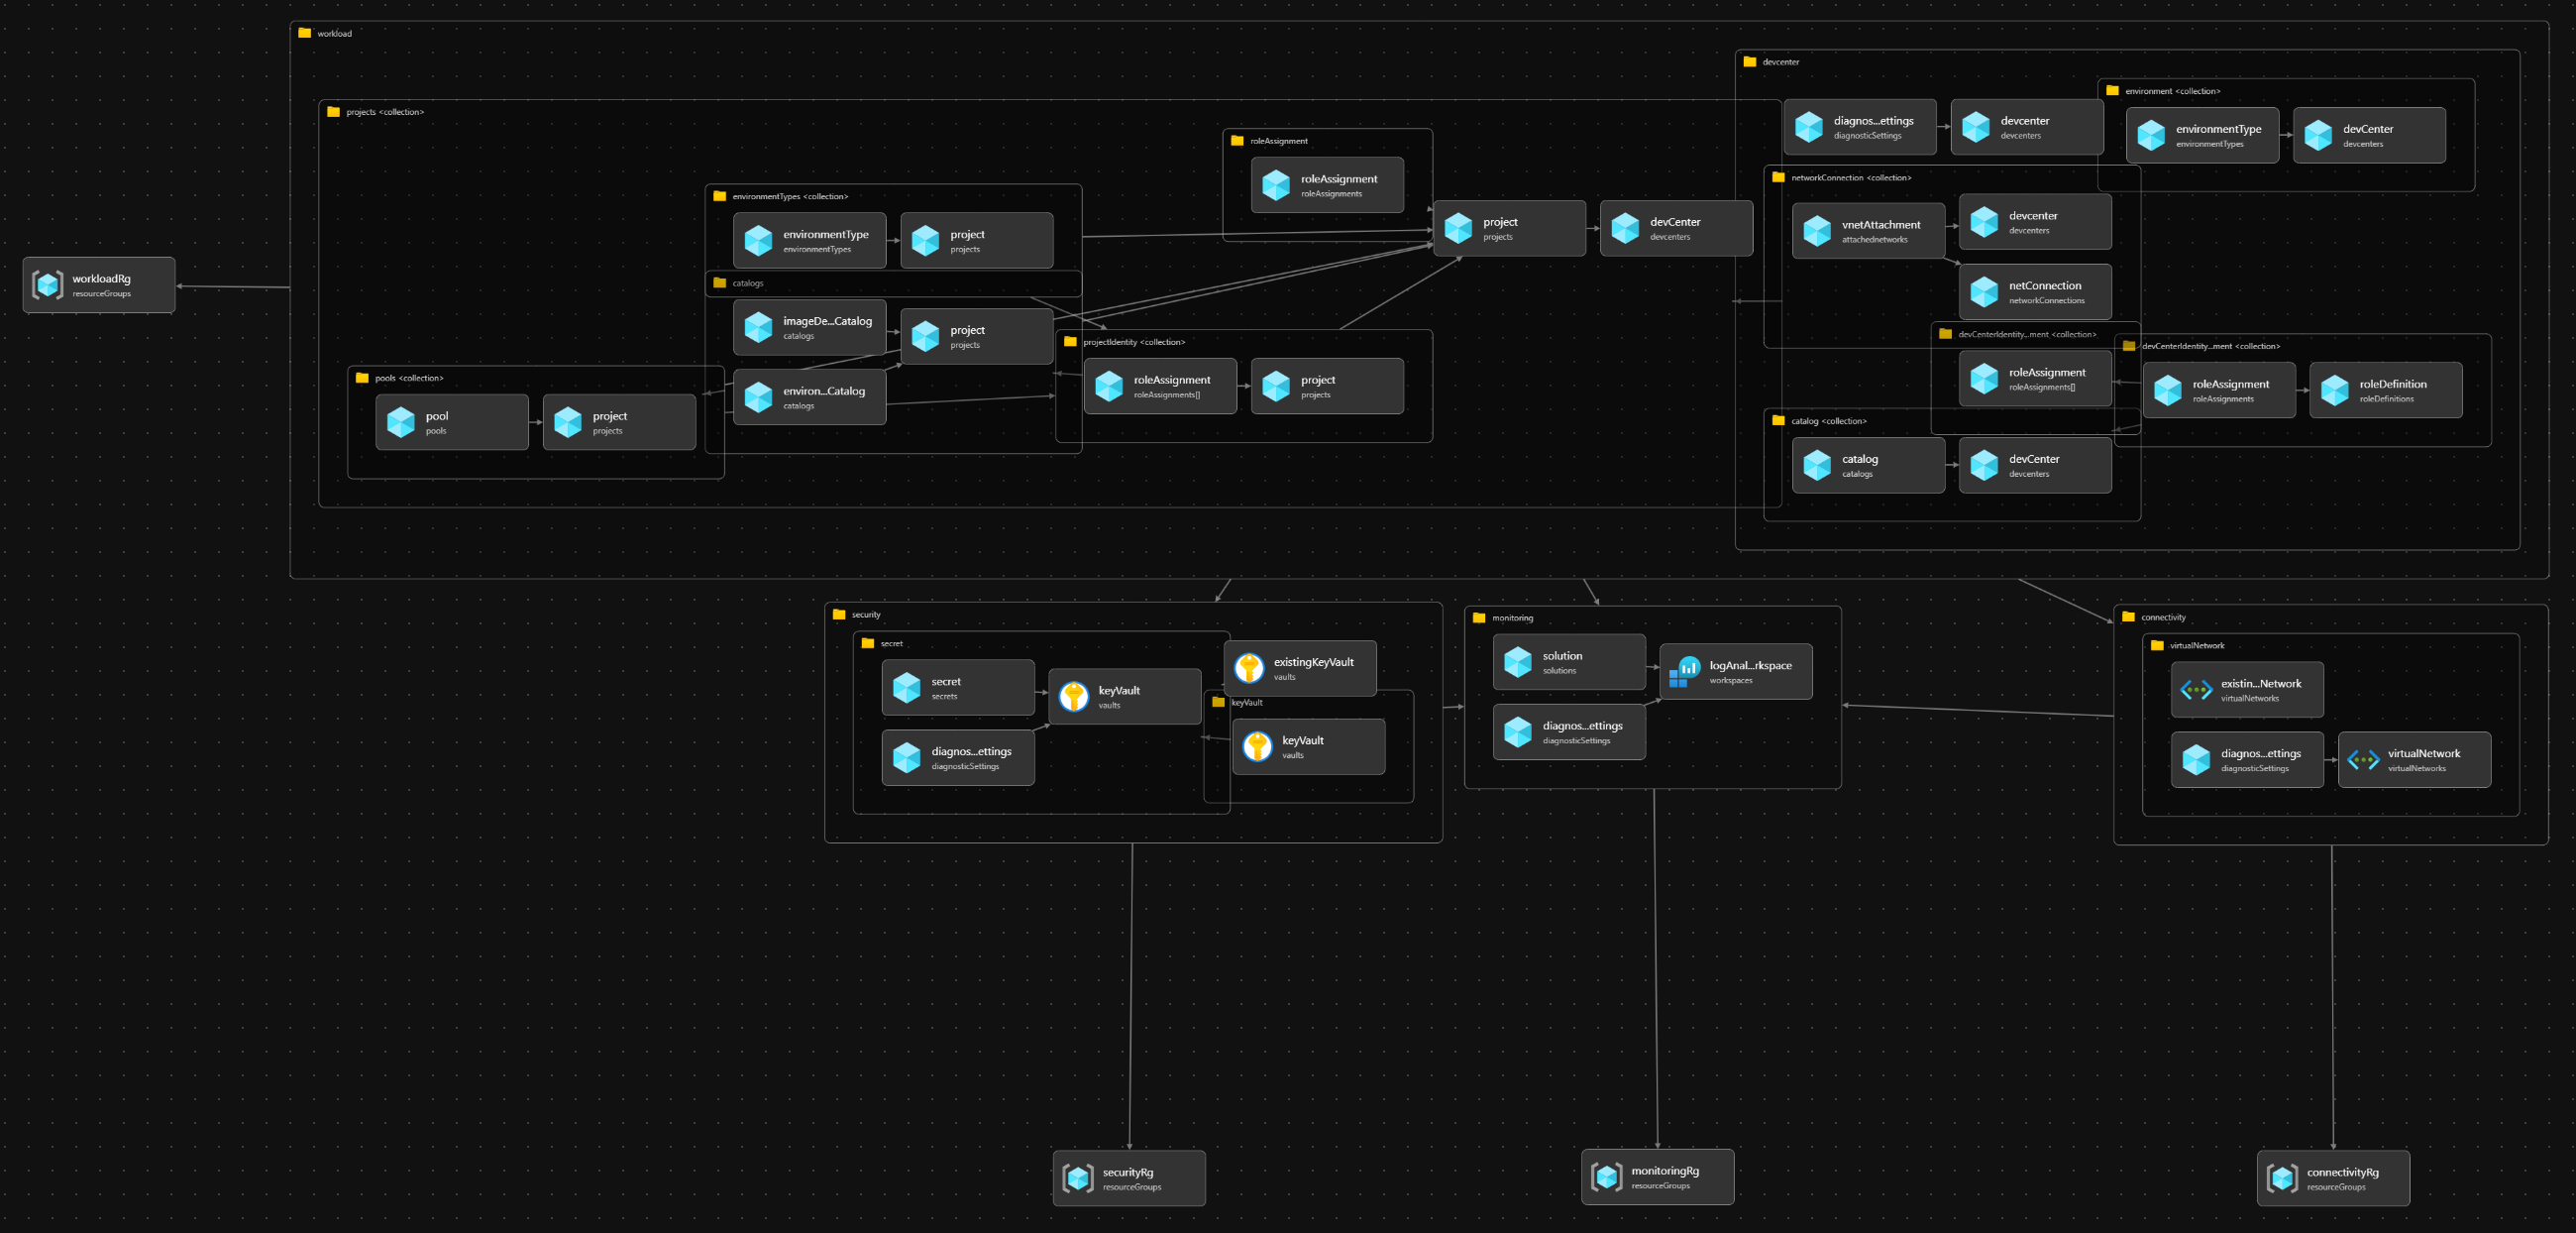Select the catalog <collection> group label
The height and width of the screenshot is (1233, 2576).
point(1829,421)
